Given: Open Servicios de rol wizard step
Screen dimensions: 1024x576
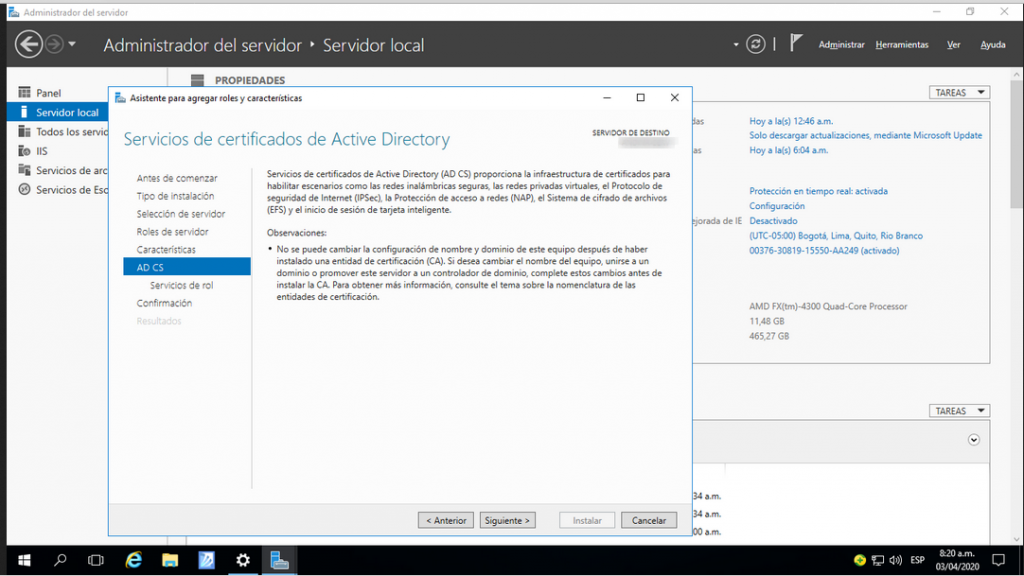Looking at the screenshot, I should click(182, 285).
